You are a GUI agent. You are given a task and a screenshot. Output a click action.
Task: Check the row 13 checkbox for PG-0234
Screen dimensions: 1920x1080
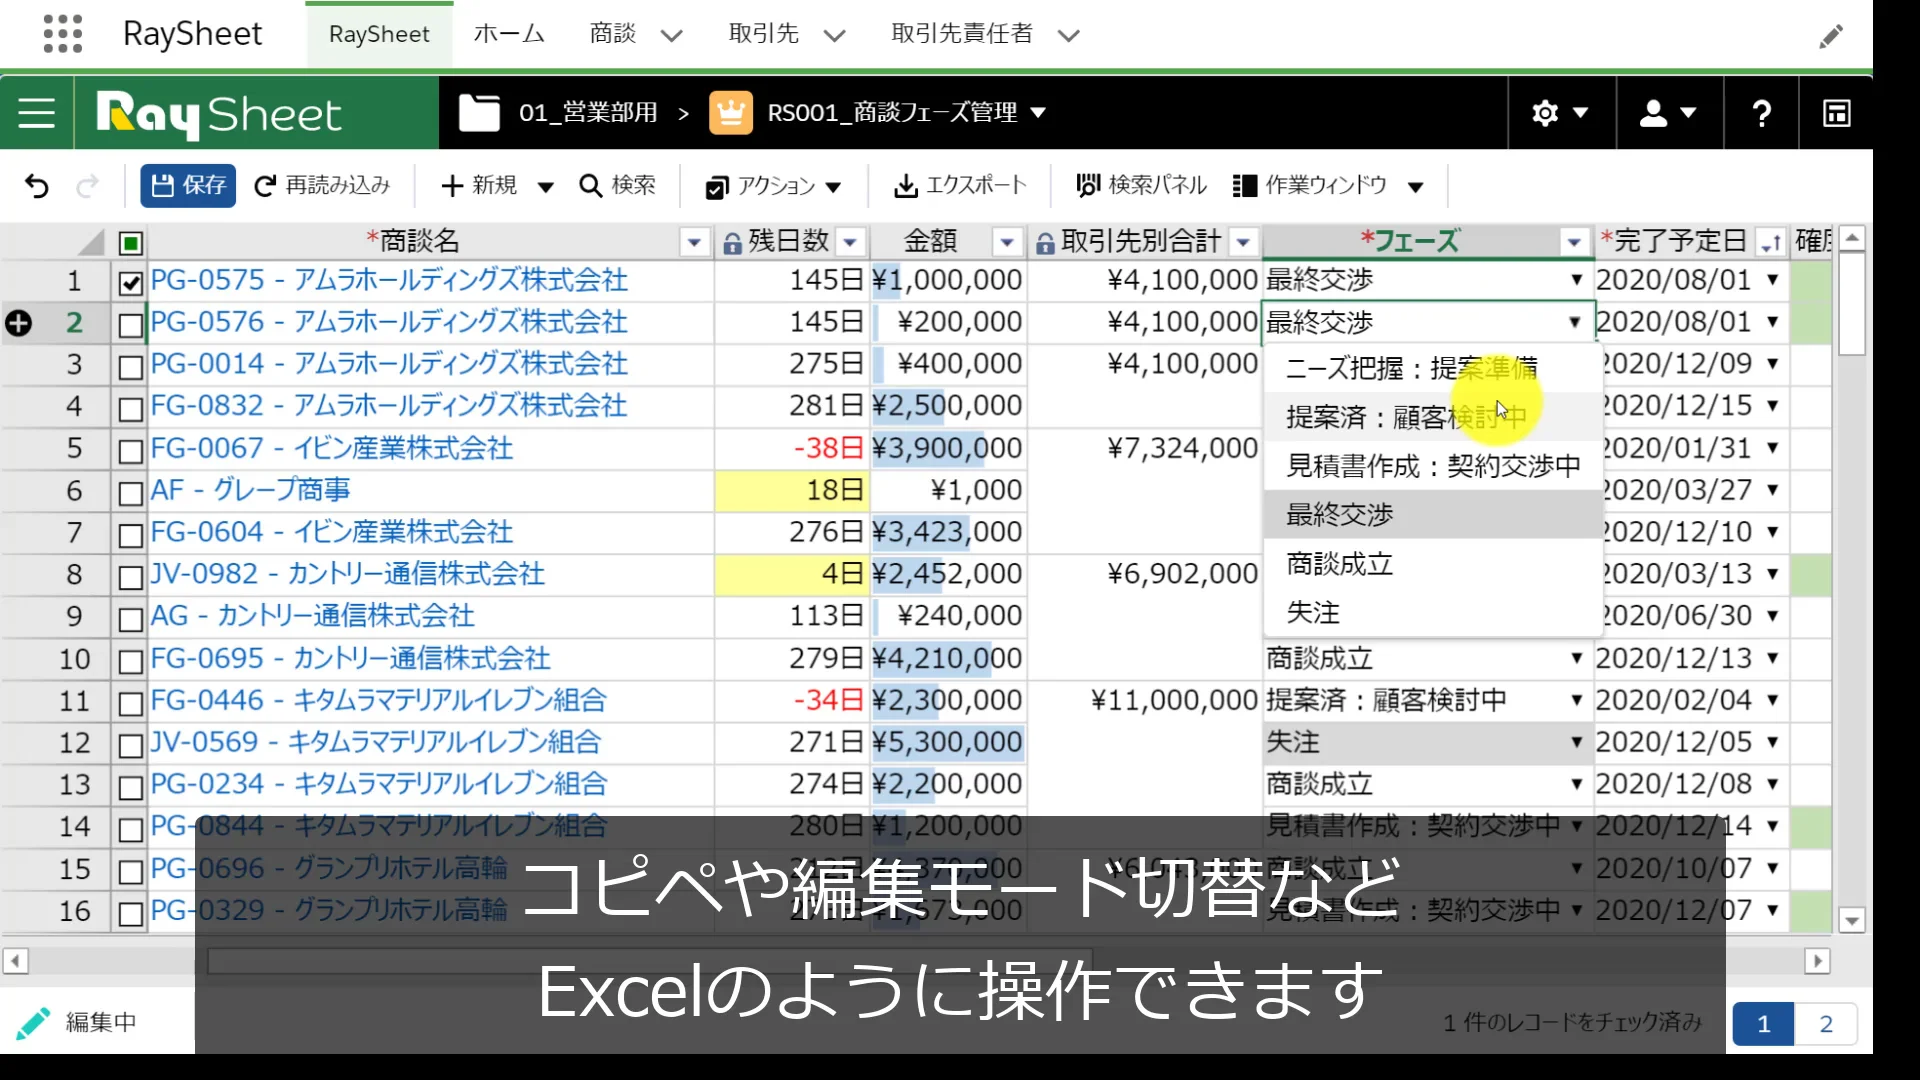click(130, 787)
